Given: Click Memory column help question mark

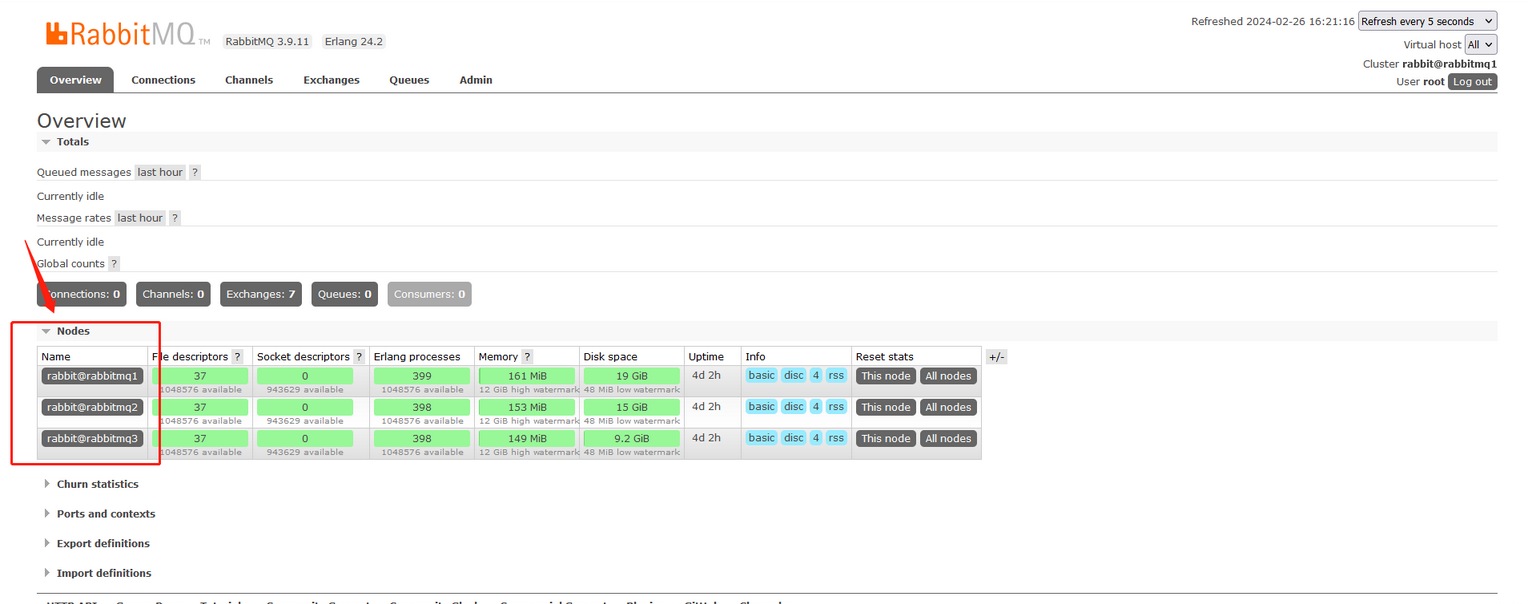Looking at the screenshot, I should click(x=527, y=357).
